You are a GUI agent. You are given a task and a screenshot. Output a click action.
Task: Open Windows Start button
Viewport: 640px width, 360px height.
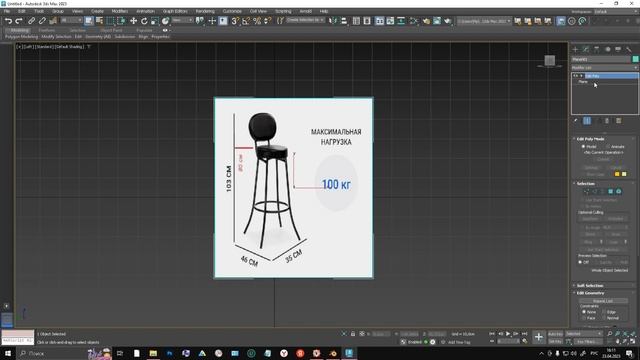[7, 353]
